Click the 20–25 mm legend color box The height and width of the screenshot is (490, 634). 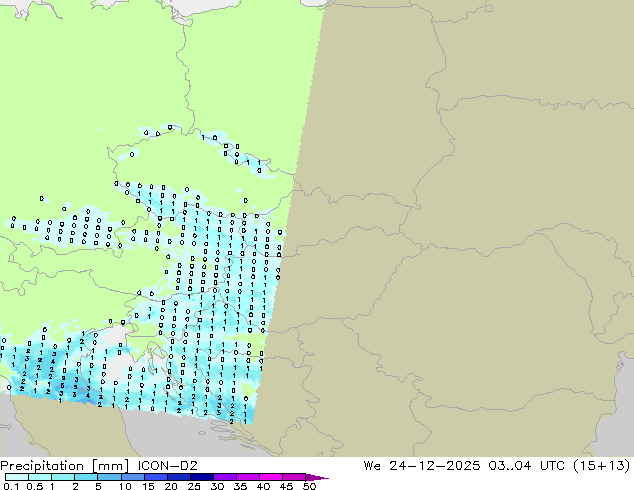coord(178,477)
